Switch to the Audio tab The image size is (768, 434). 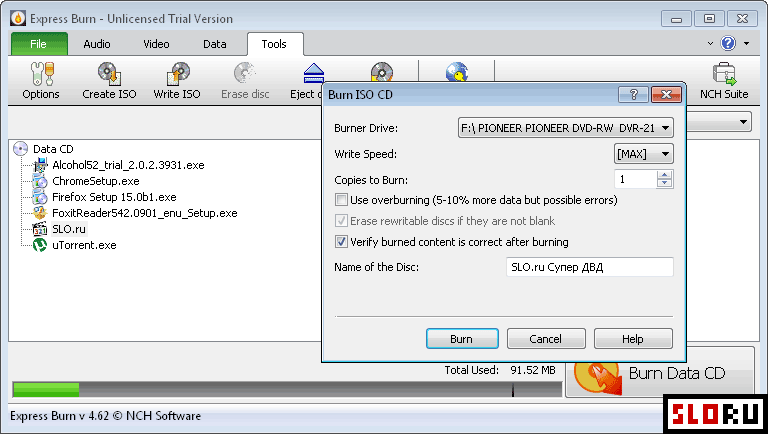(96, 44)
